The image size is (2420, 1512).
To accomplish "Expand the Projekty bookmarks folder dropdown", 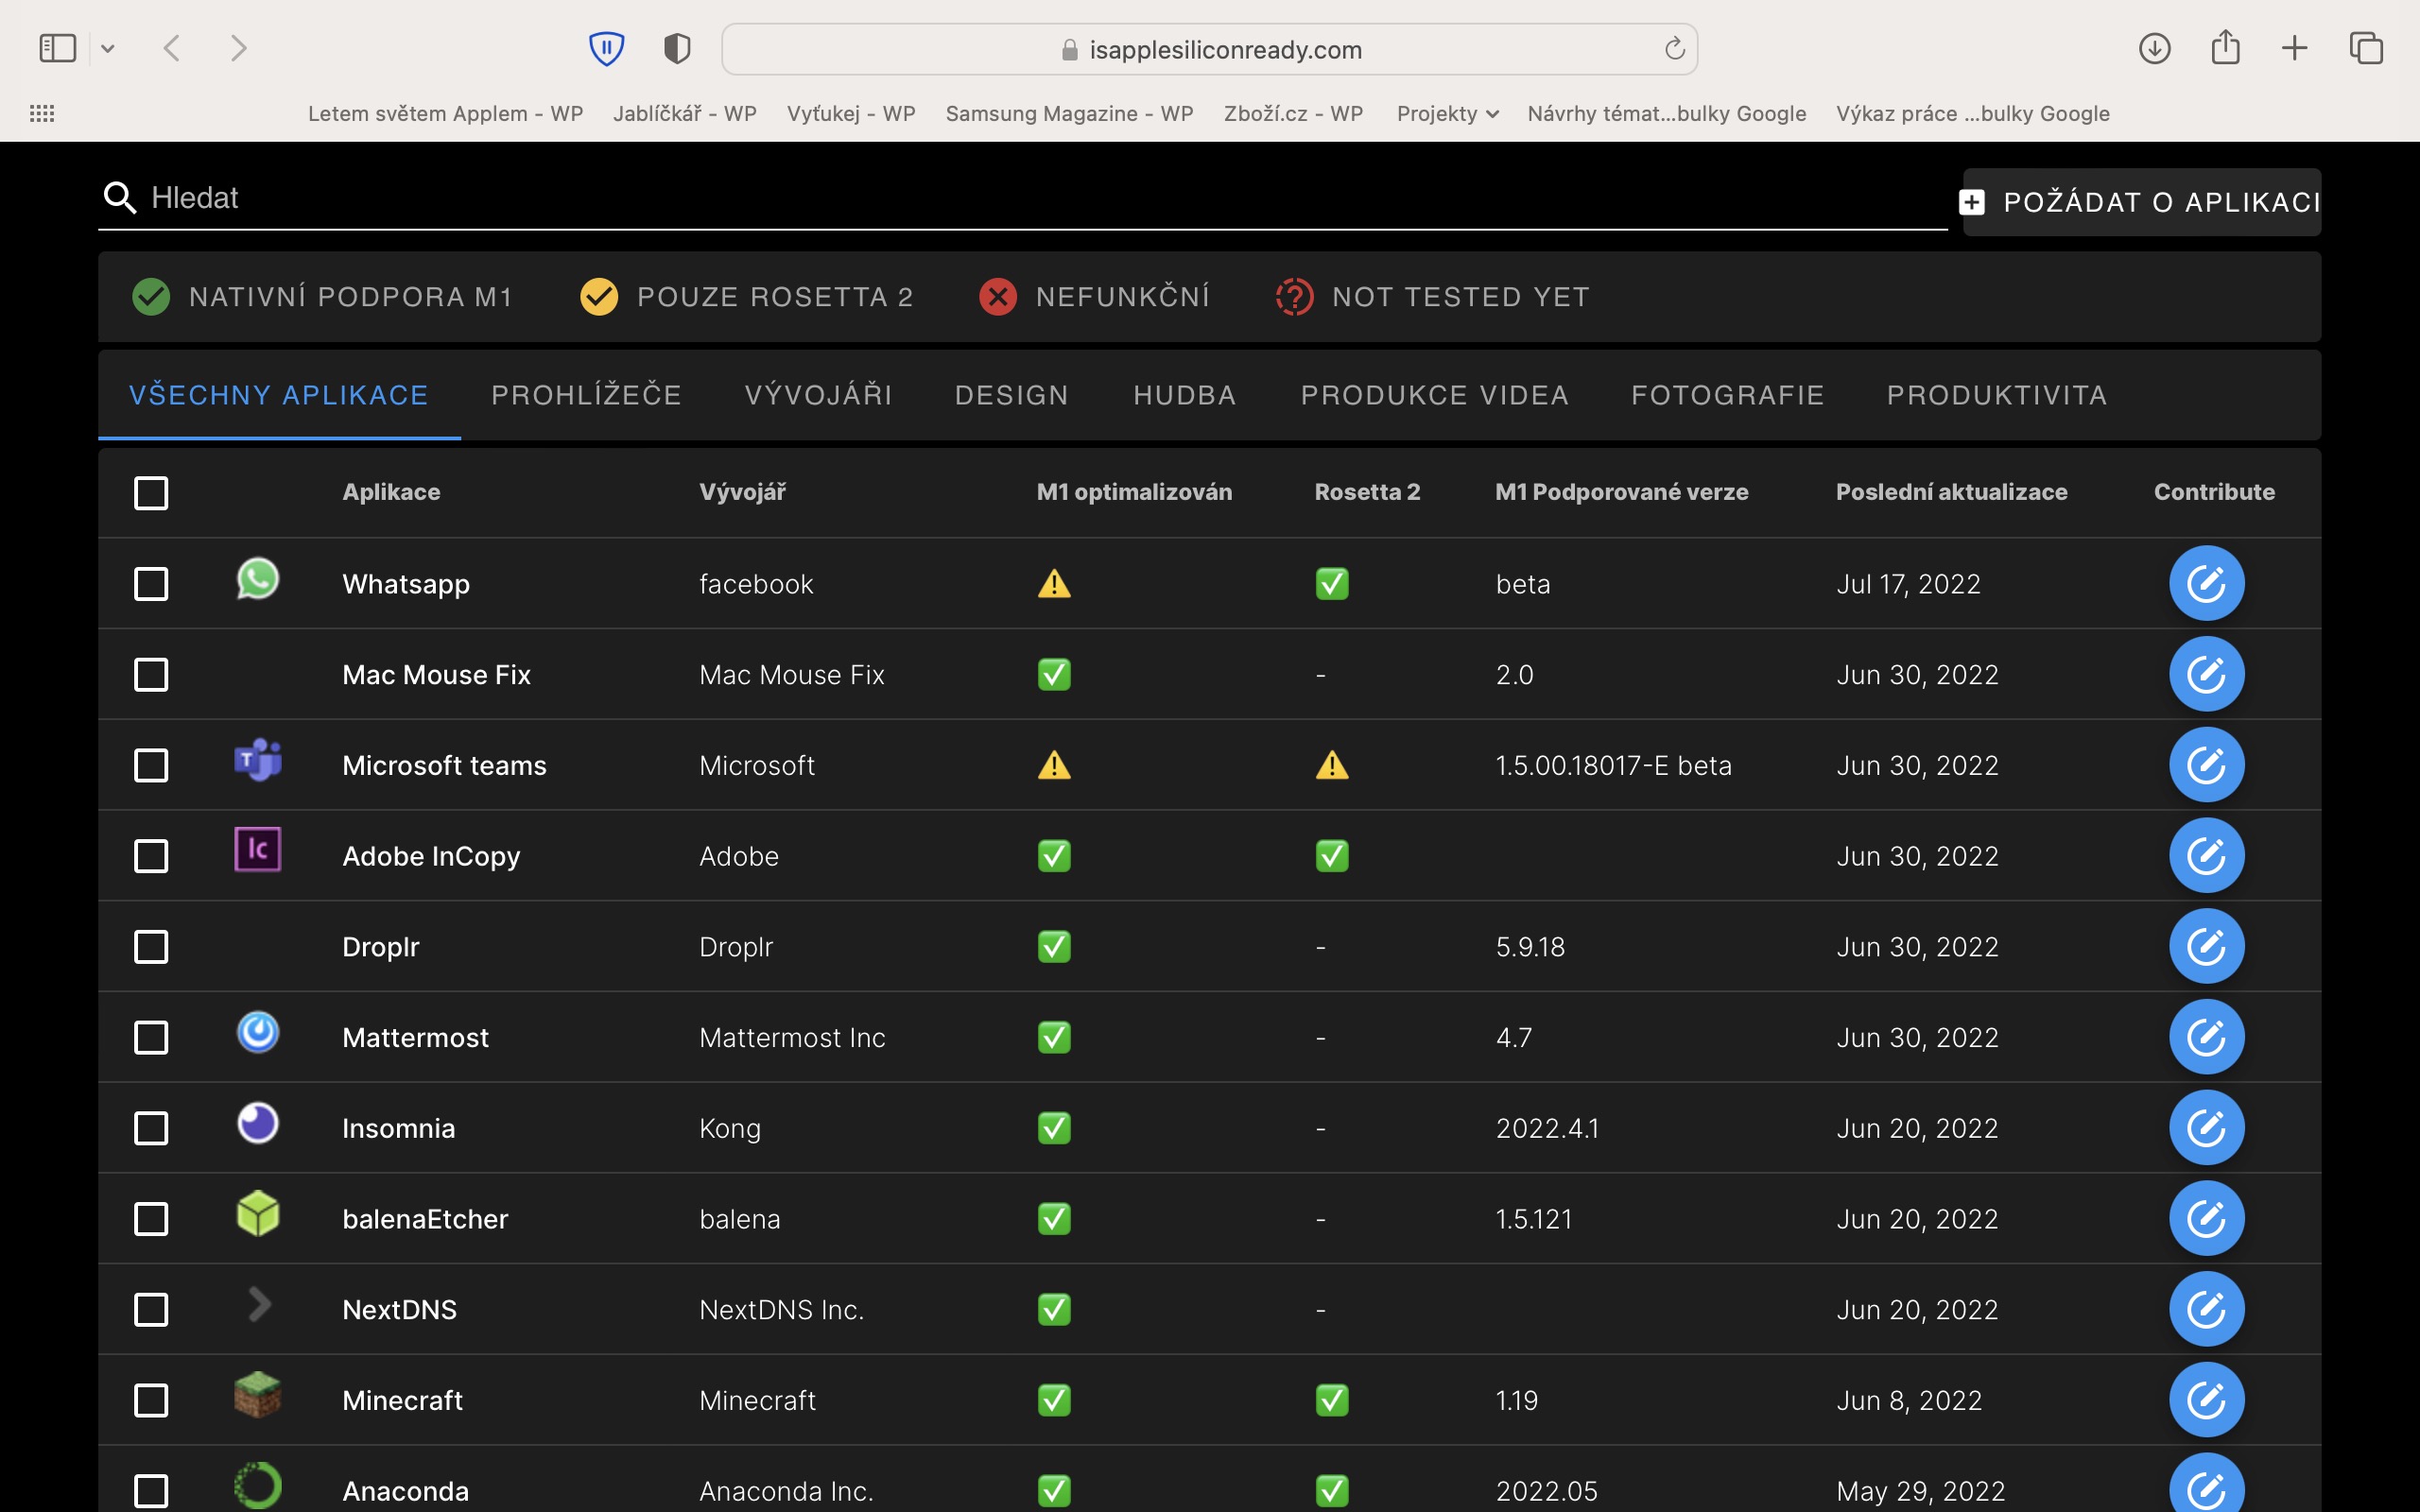I will pyautogui.click(x=1447, y=114).
